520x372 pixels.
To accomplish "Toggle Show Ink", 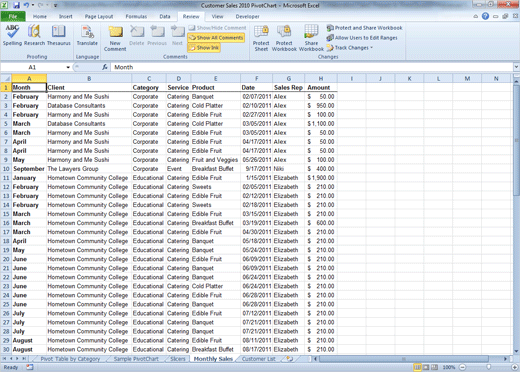I will pyautogui.click(x=204, y=48).
